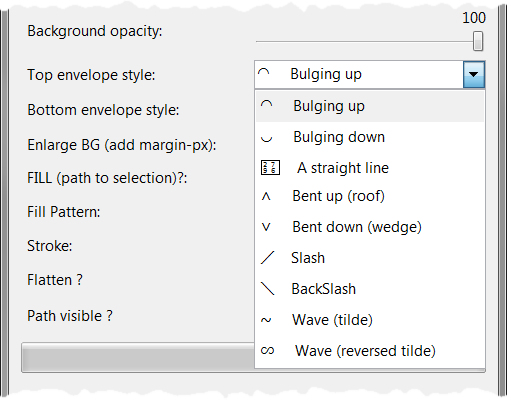Click the infinity icon for reversed tilde

267,351
